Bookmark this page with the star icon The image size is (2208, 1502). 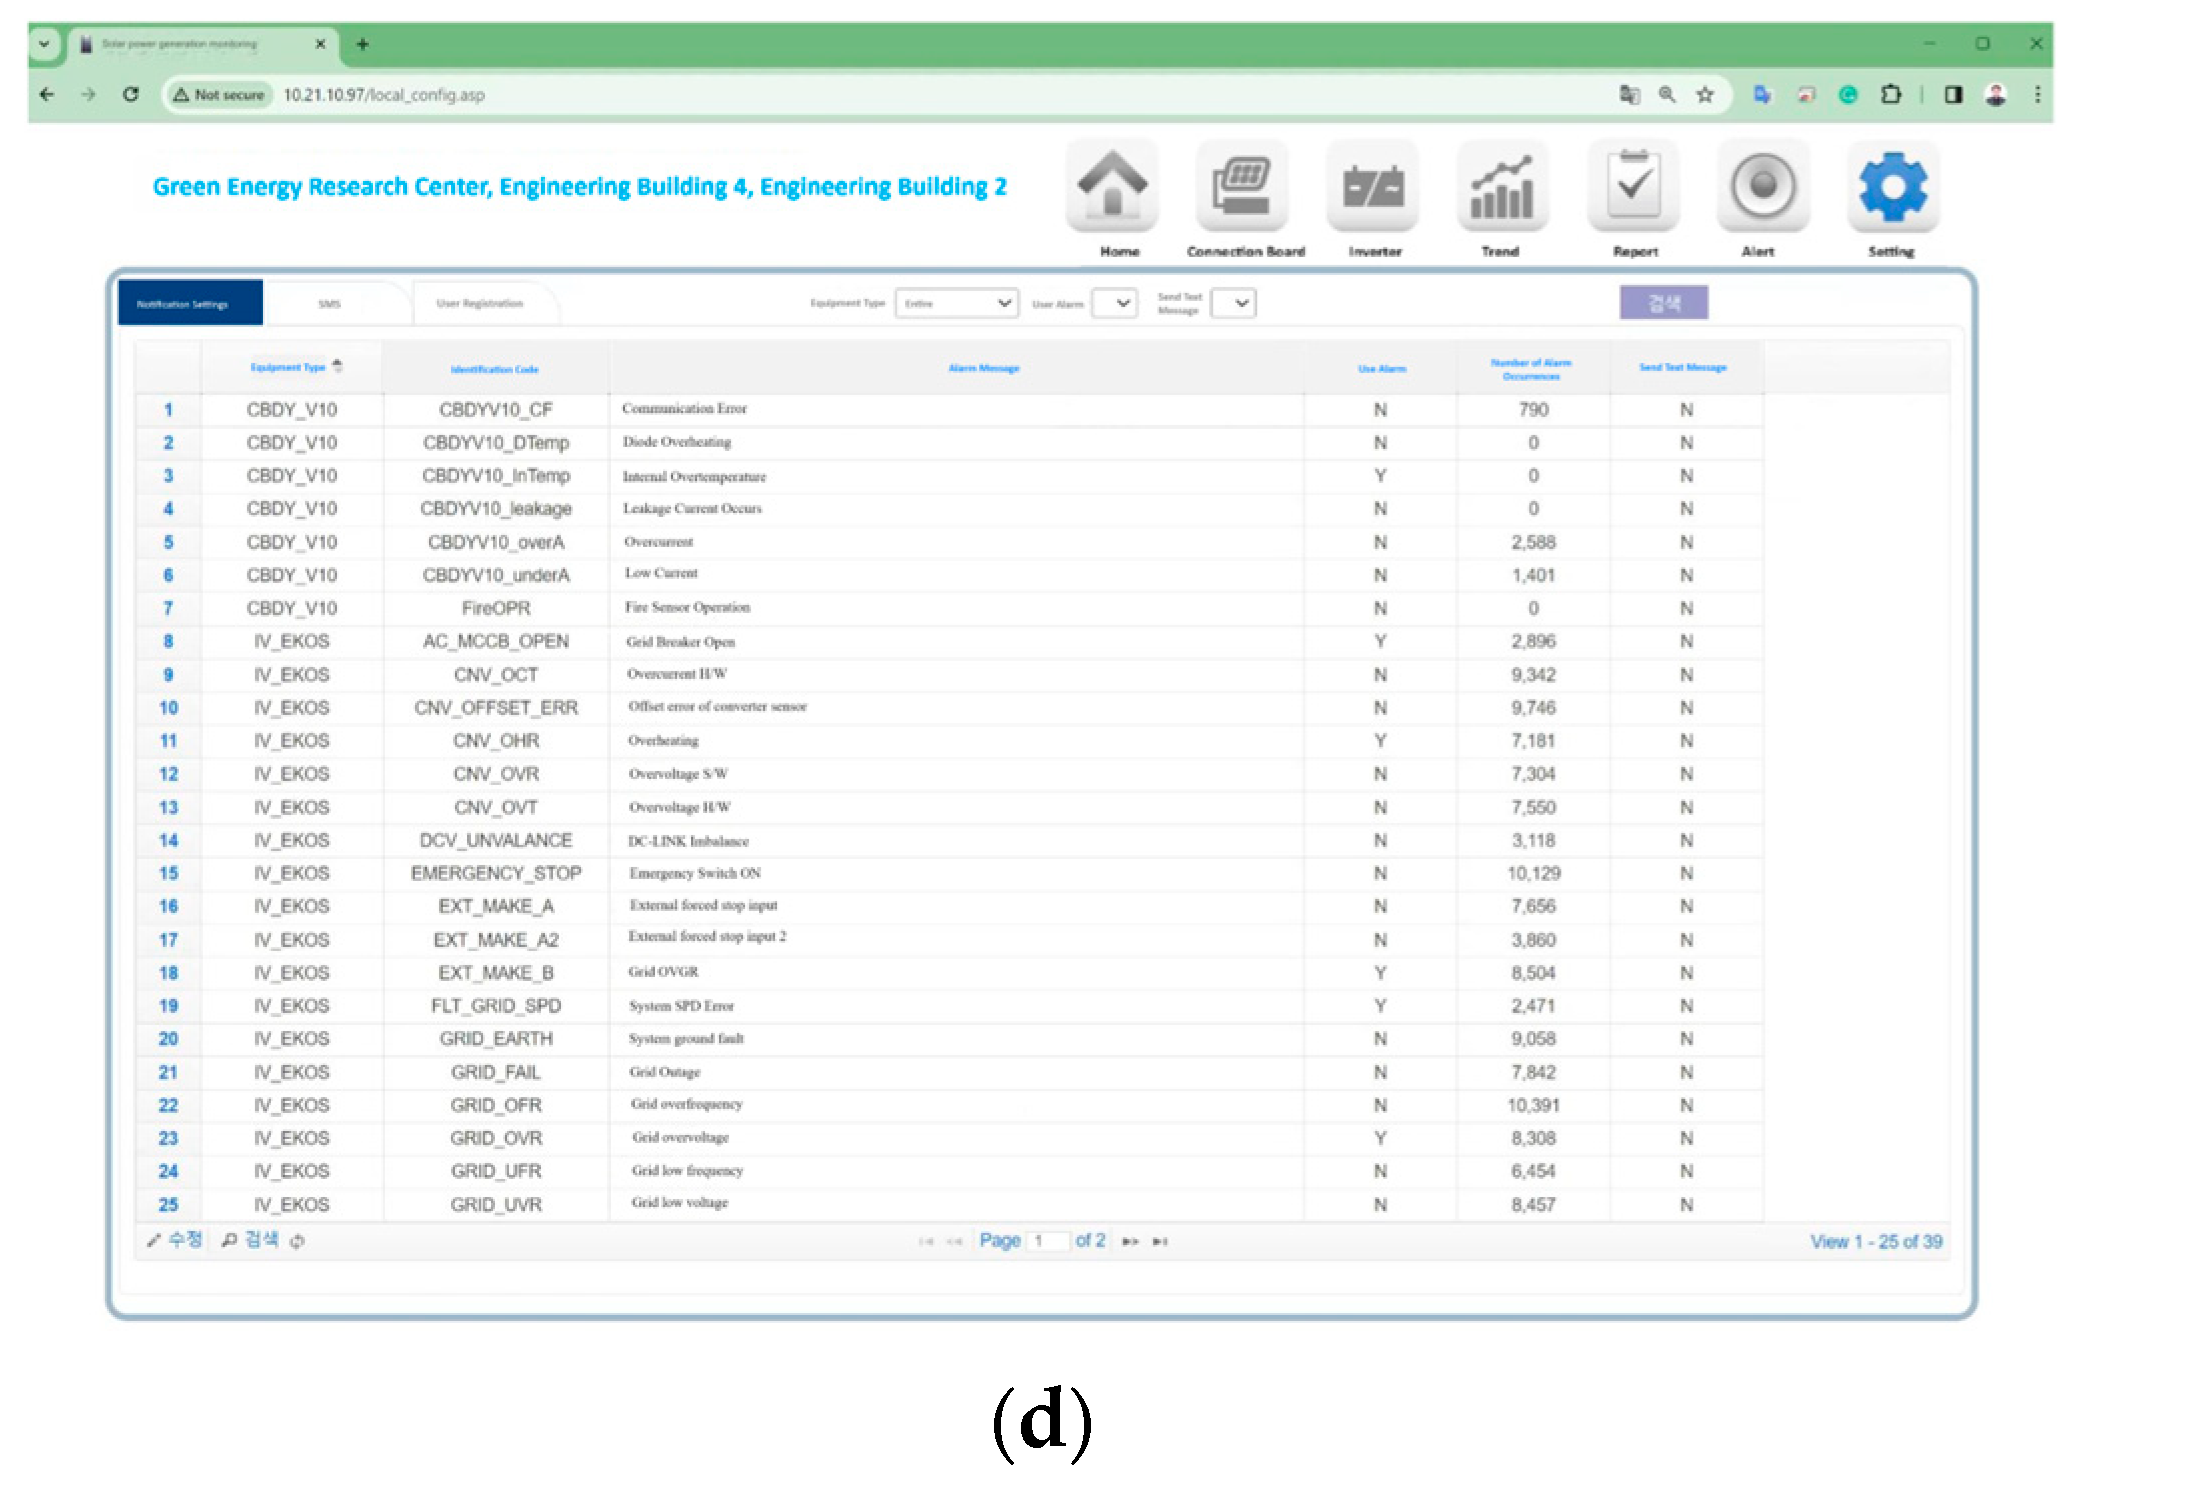[1705, 95]
